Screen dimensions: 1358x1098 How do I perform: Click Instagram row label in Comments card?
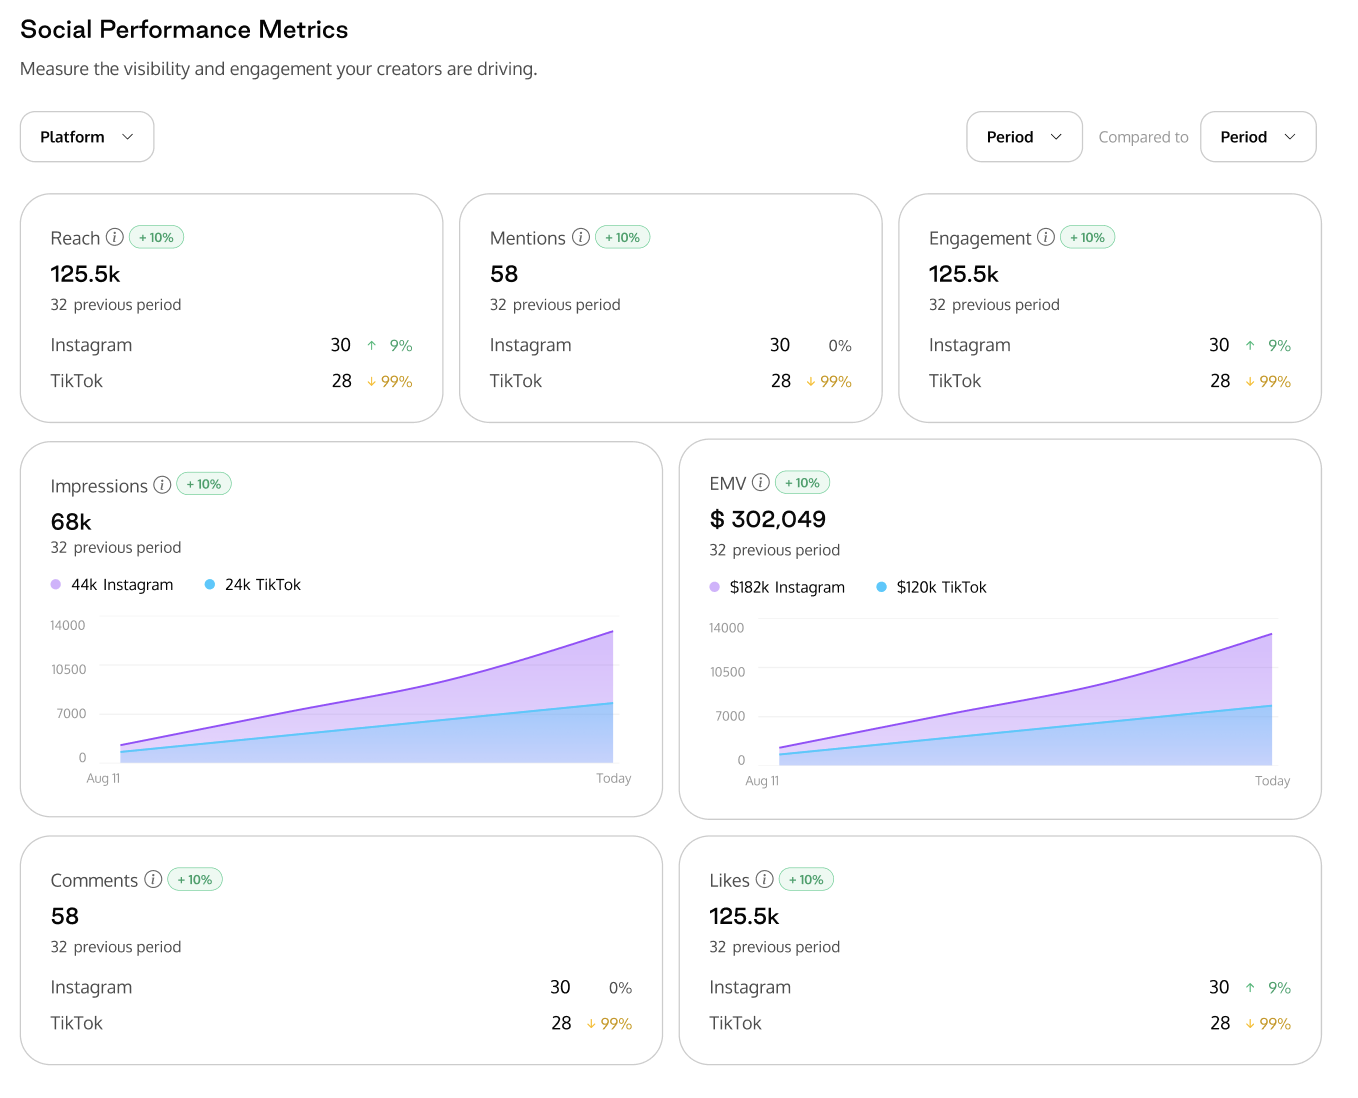(x=91, y=987)
